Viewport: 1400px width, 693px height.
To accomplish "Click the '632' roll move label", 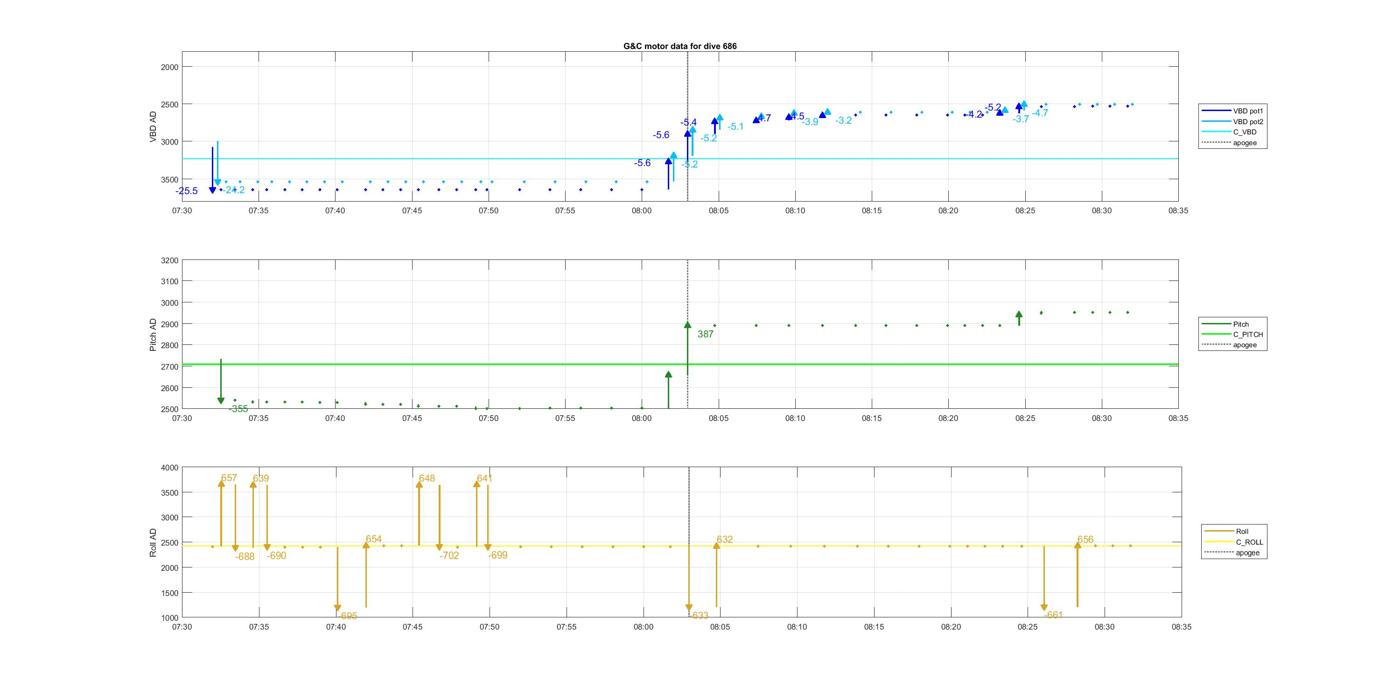I will tap(724, 540).
